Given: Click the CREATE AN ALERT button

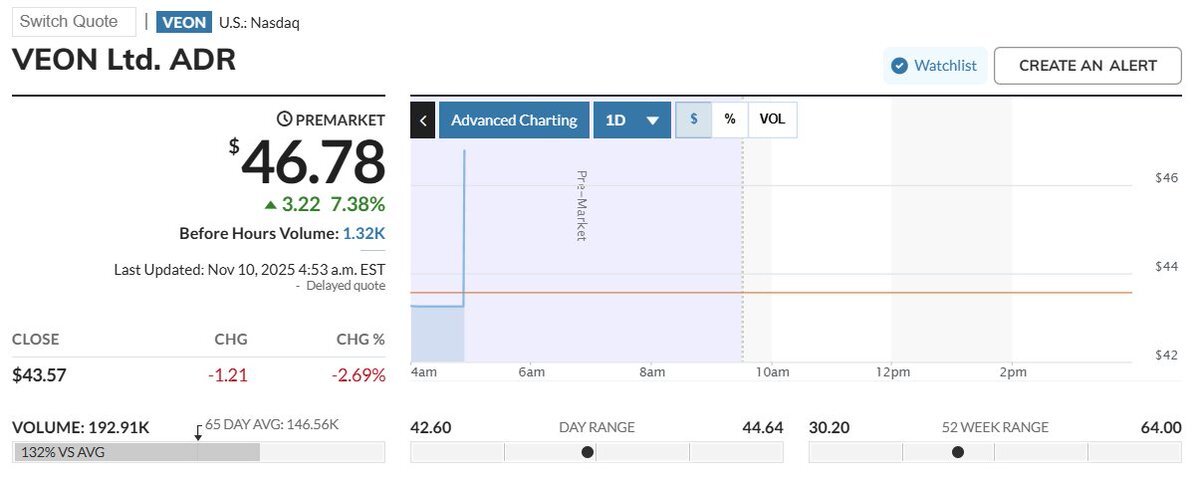Looking at the screenshot, I should [1087, 66].
